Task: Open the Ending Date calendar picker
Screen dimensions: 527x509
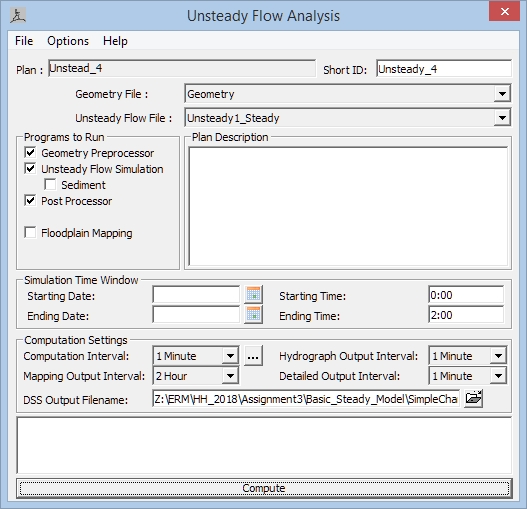Action: pos(253,315)
